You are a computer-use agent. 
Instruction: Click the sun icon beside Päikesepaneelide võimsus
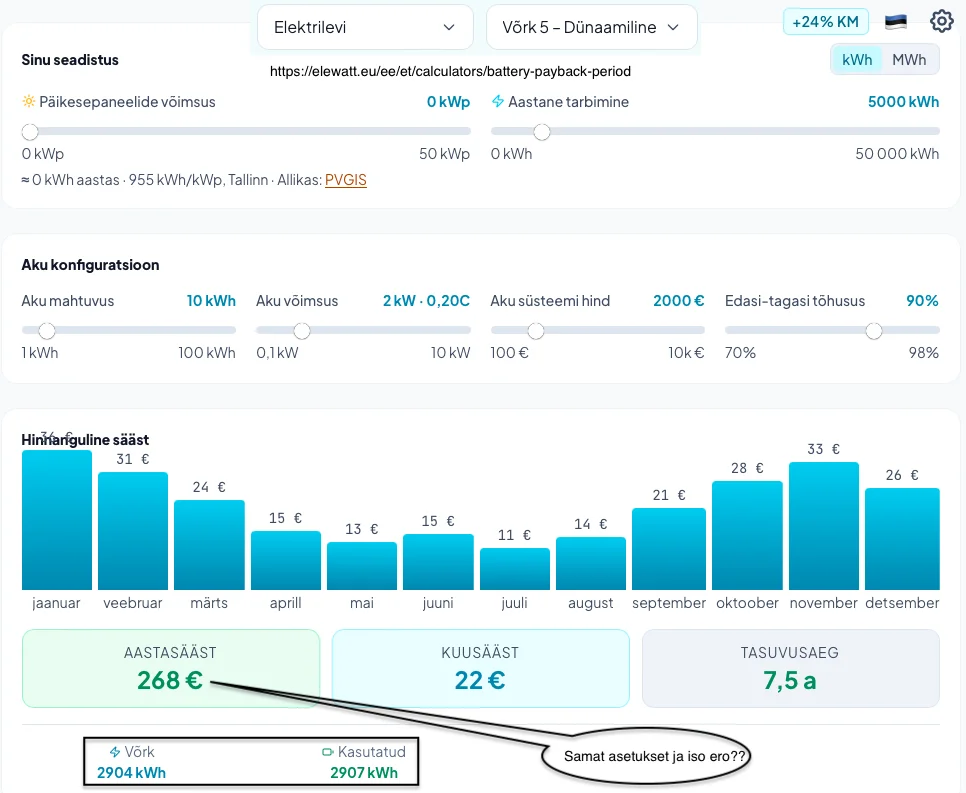(28, 101)
